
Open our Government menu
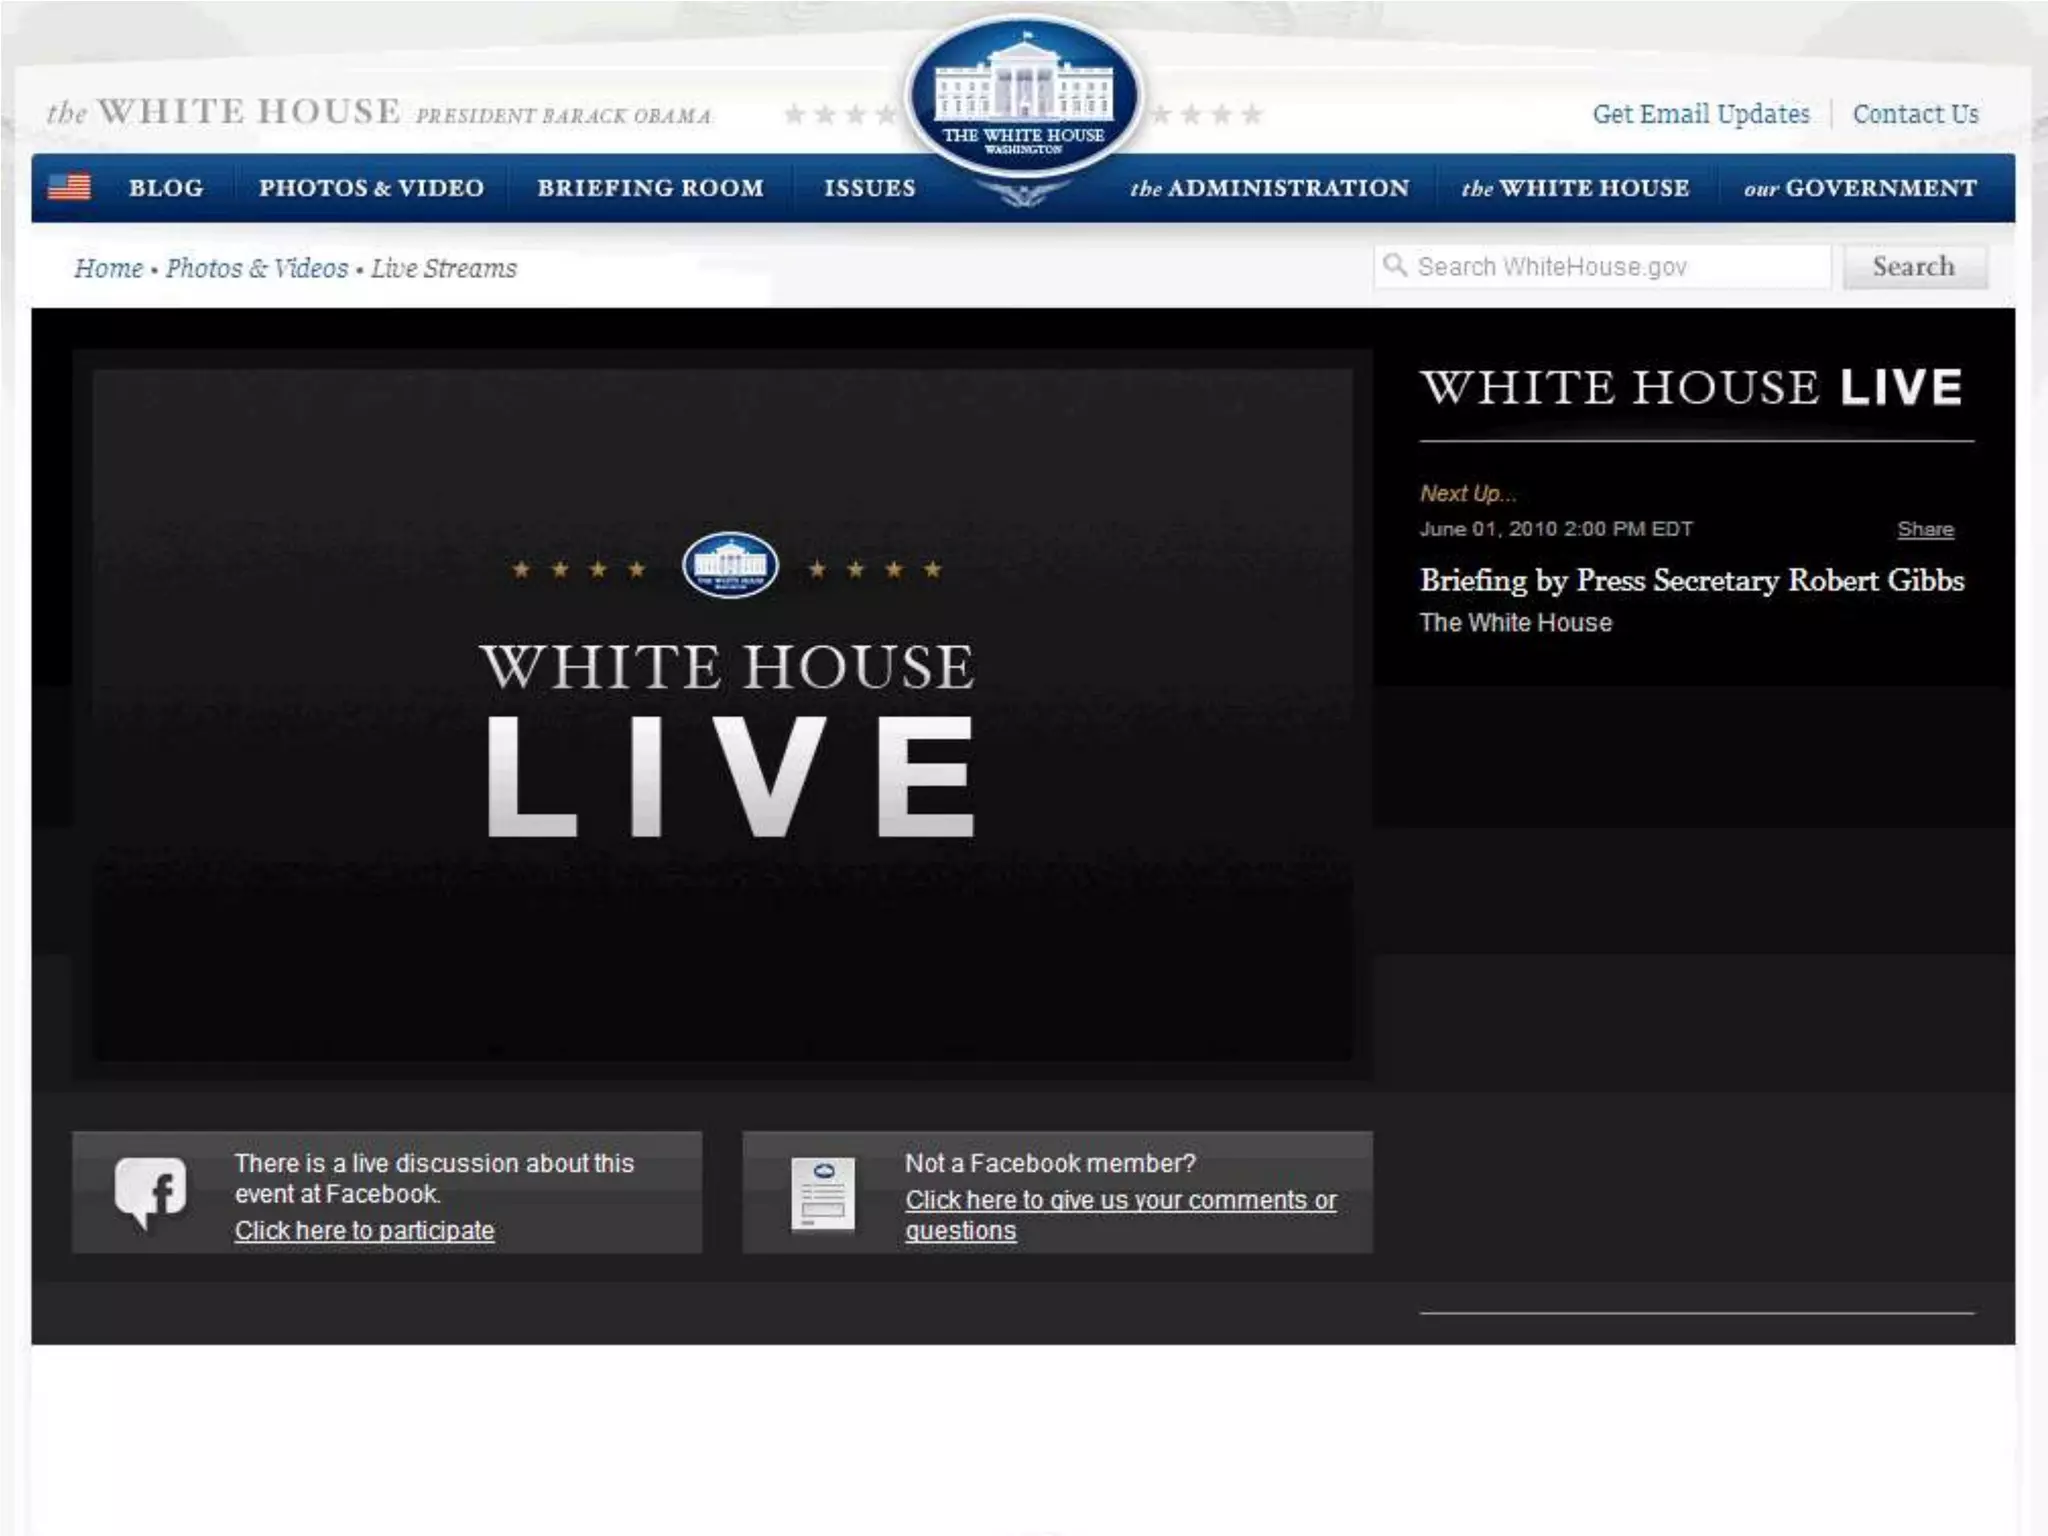click(x=1860, y=188)
